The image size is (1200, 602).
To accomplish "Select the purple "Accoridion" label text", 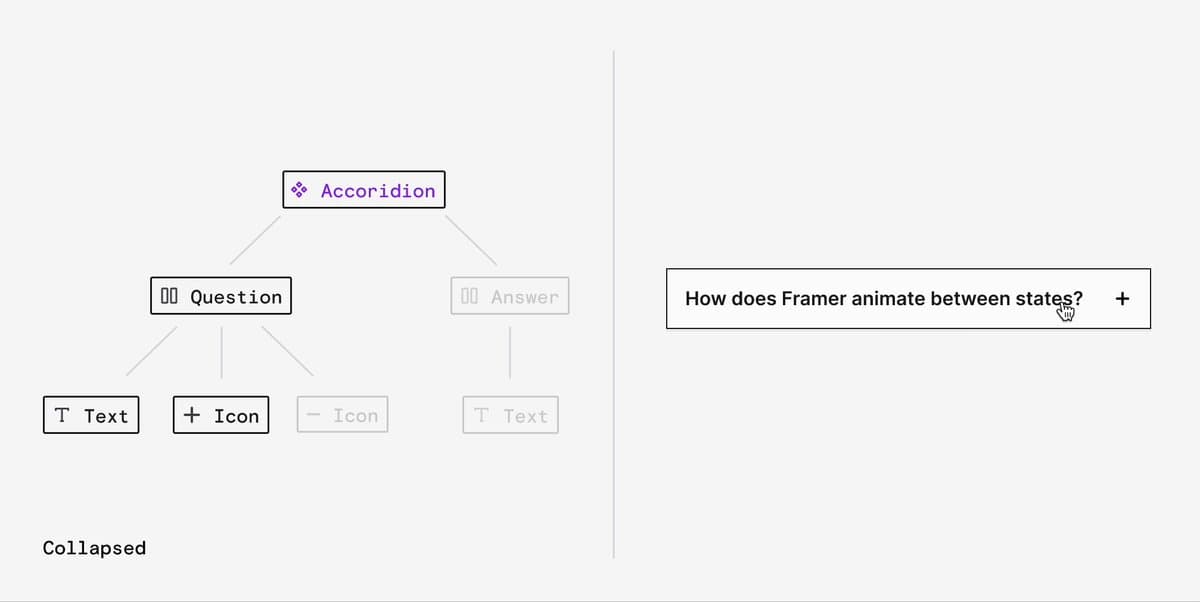I will pos(378,191).
